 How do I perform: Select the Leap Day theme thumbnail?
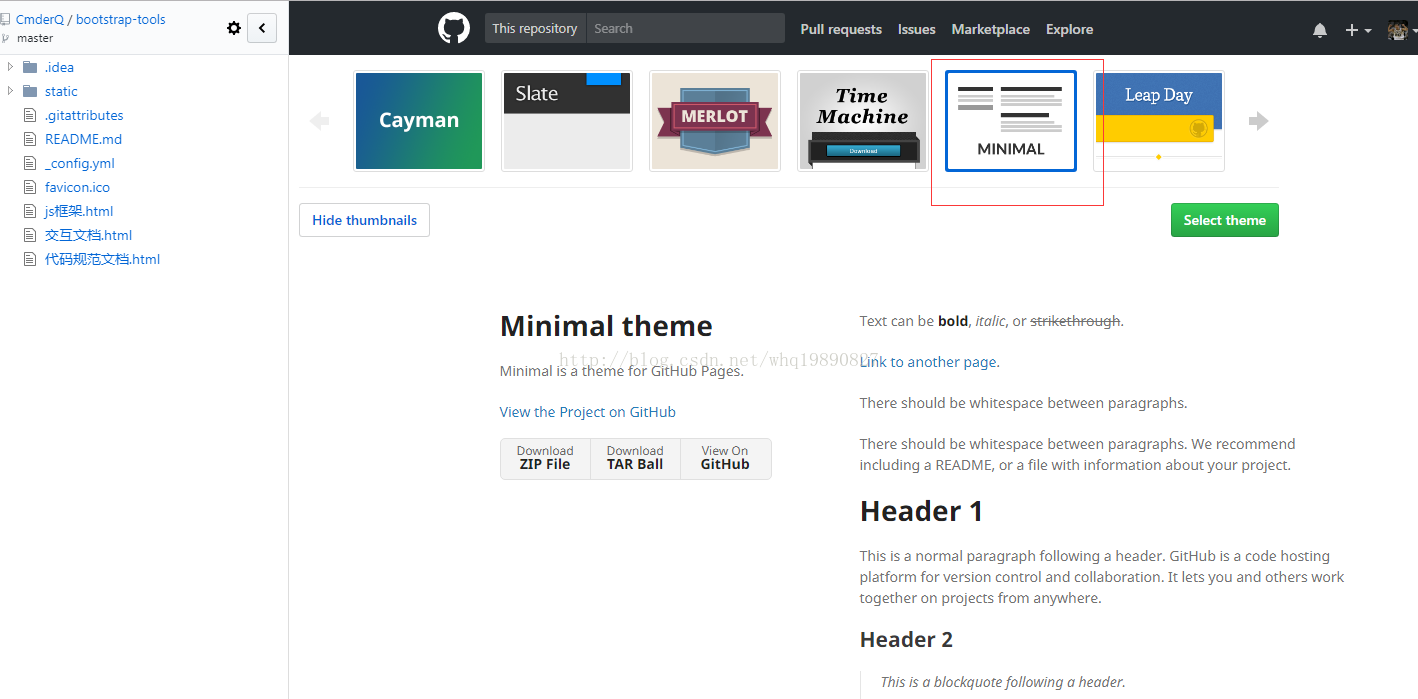[1159, 121]
